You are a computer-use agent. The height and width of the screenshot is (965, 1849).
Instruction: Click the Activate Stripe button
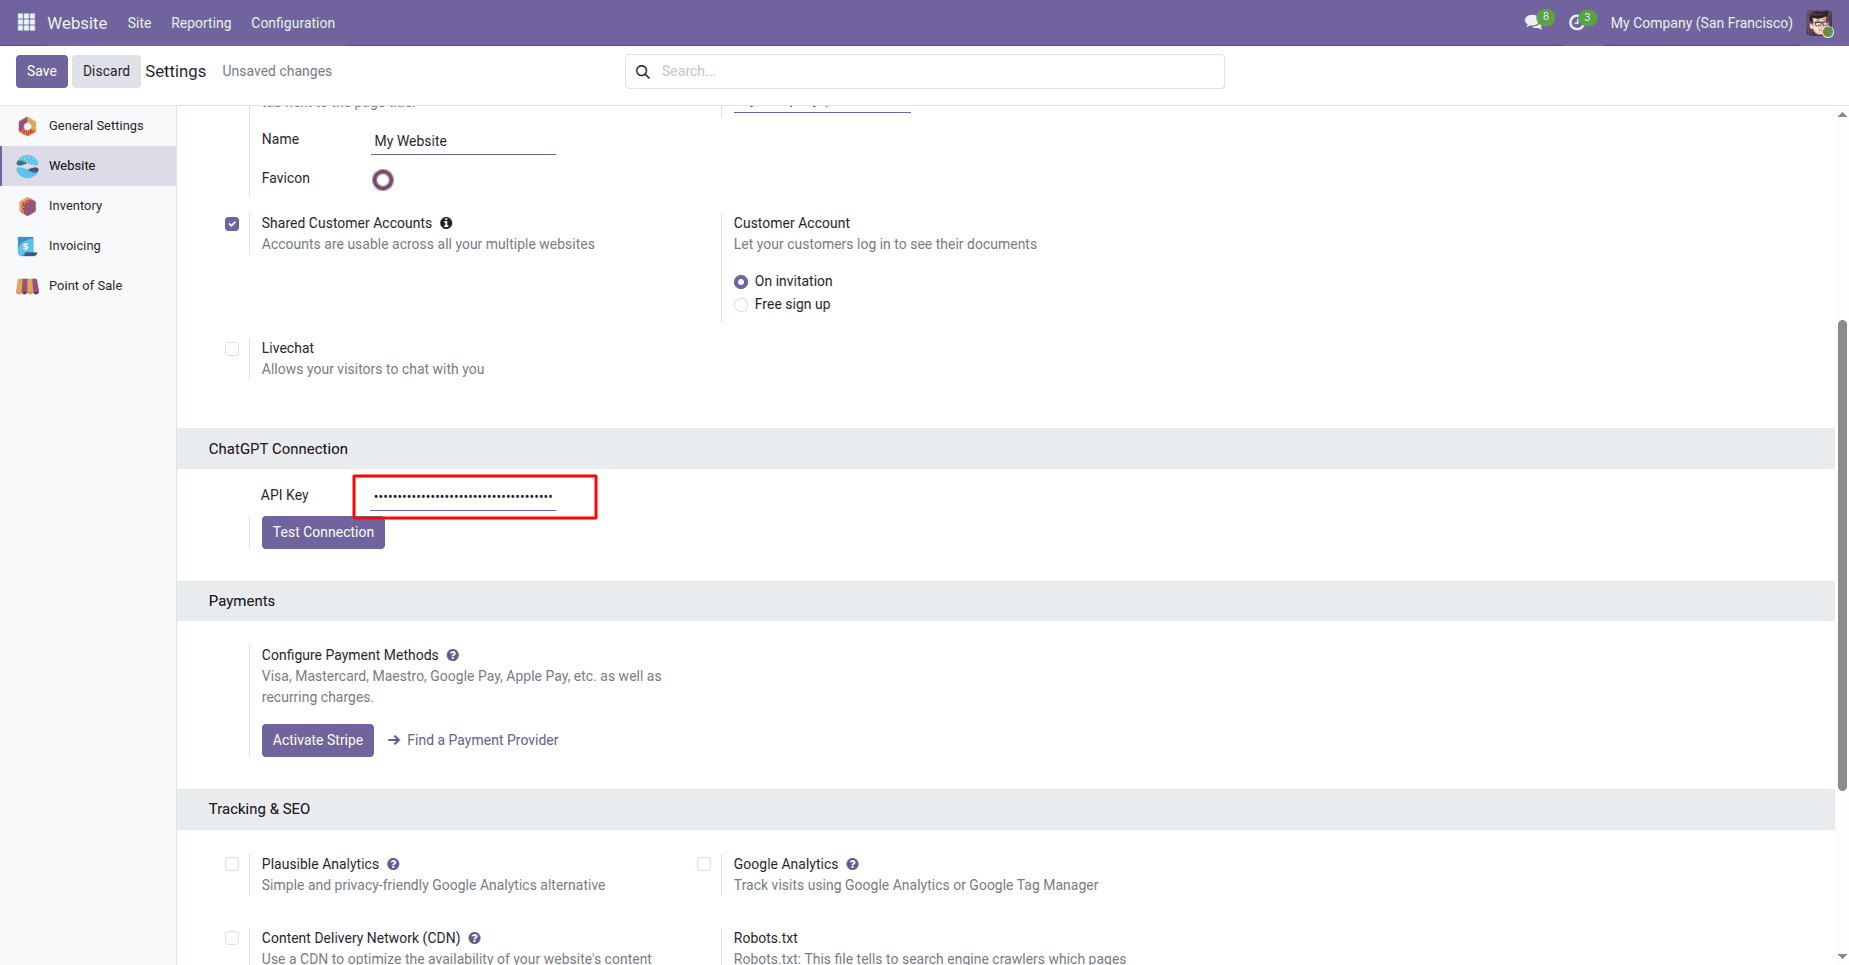318,740
